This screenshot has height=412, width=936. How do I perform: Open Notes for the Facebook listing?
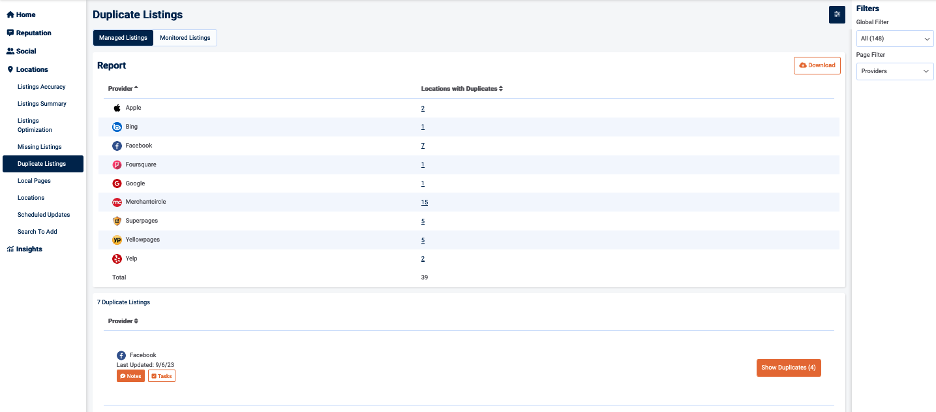131,376
